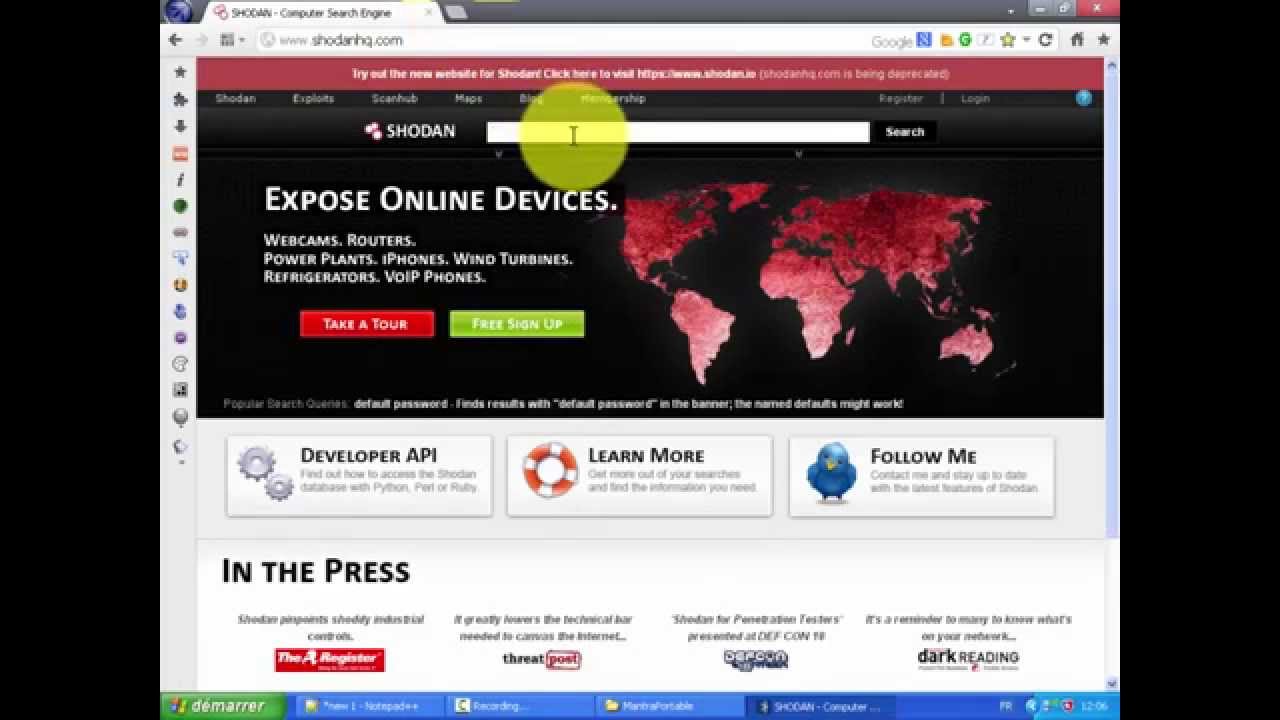This screenshot has height=720, width=1280.
Task: Open the downloads arrow sidebar icon
Action: pos(180,126)
